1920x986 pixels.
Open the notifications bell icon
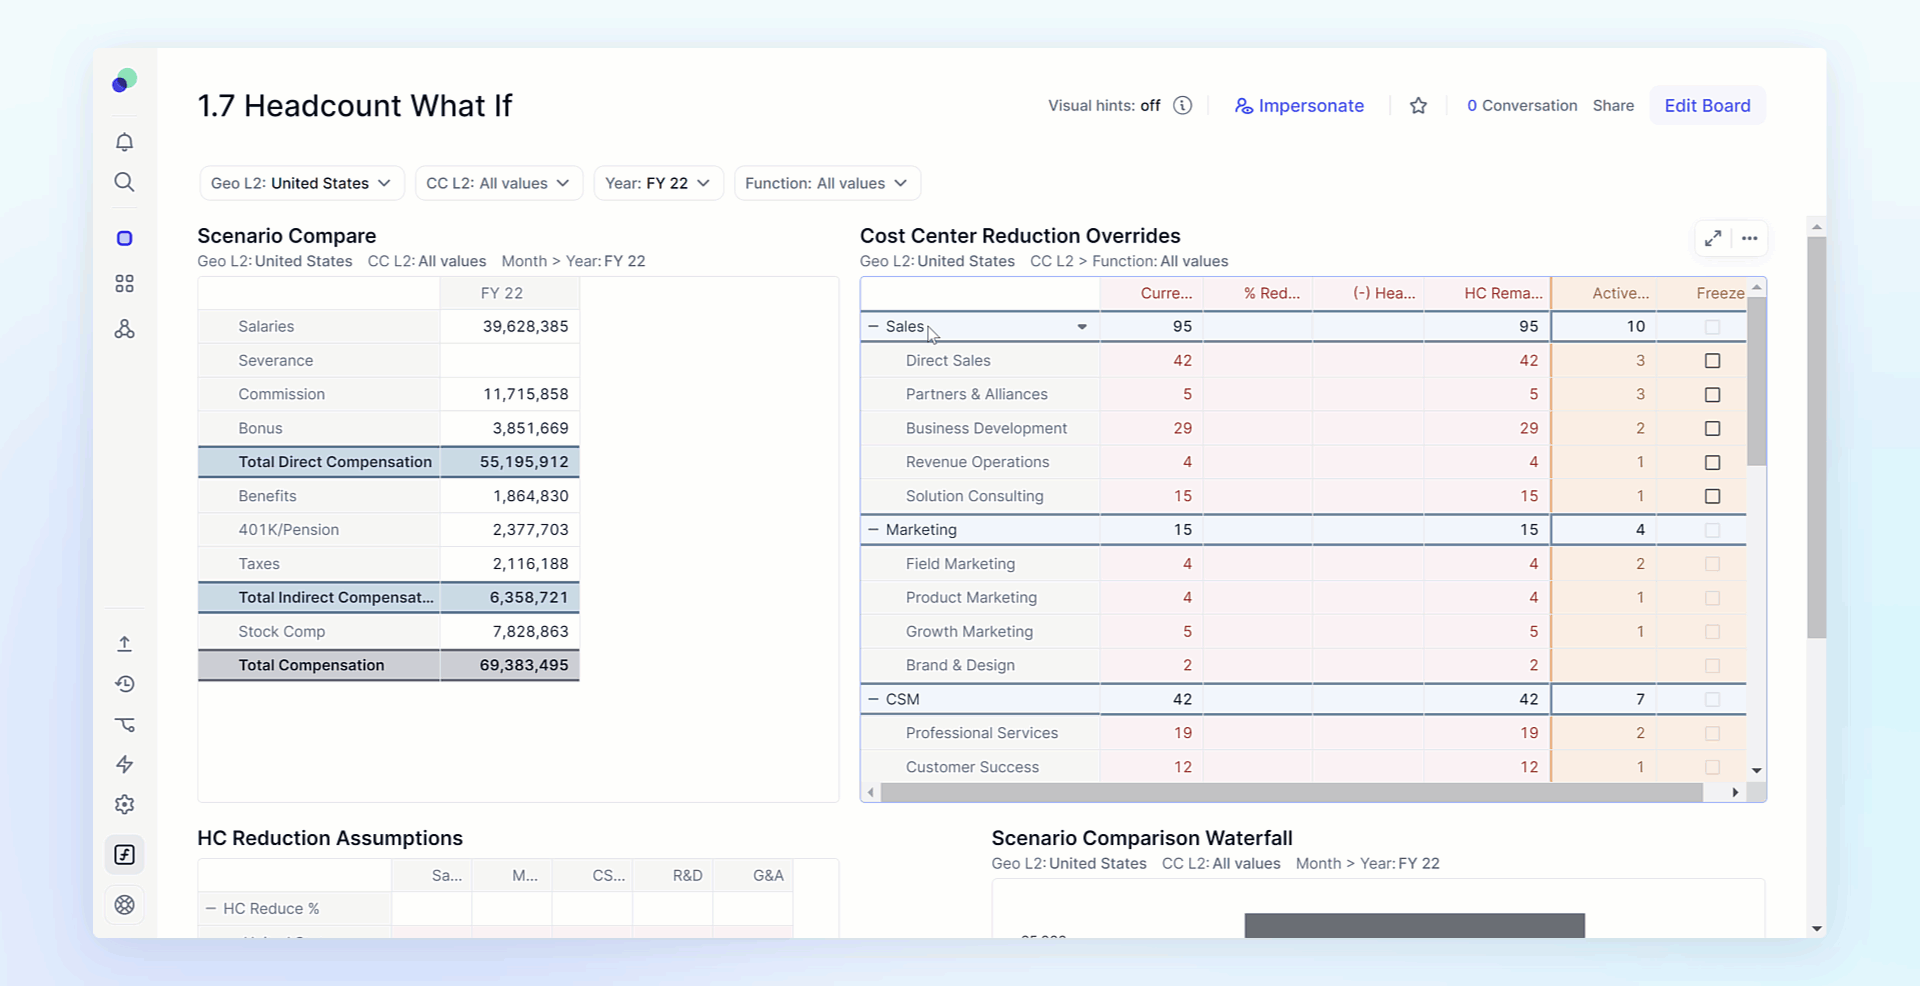coord(124,142)
